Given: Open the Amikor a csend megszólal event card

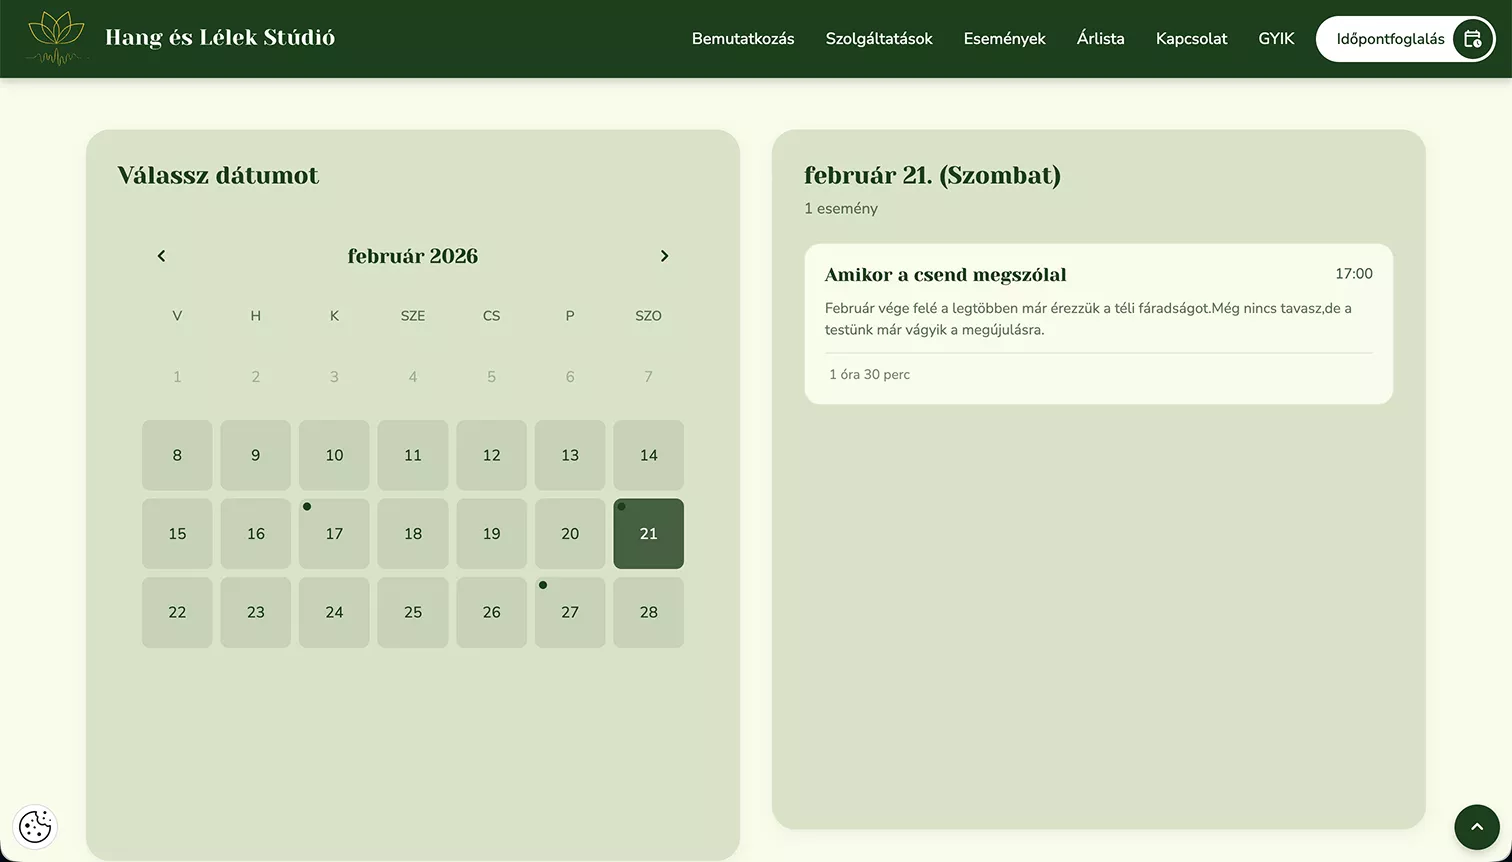Looking at the screenshot, I should [x=1099, y=324].
